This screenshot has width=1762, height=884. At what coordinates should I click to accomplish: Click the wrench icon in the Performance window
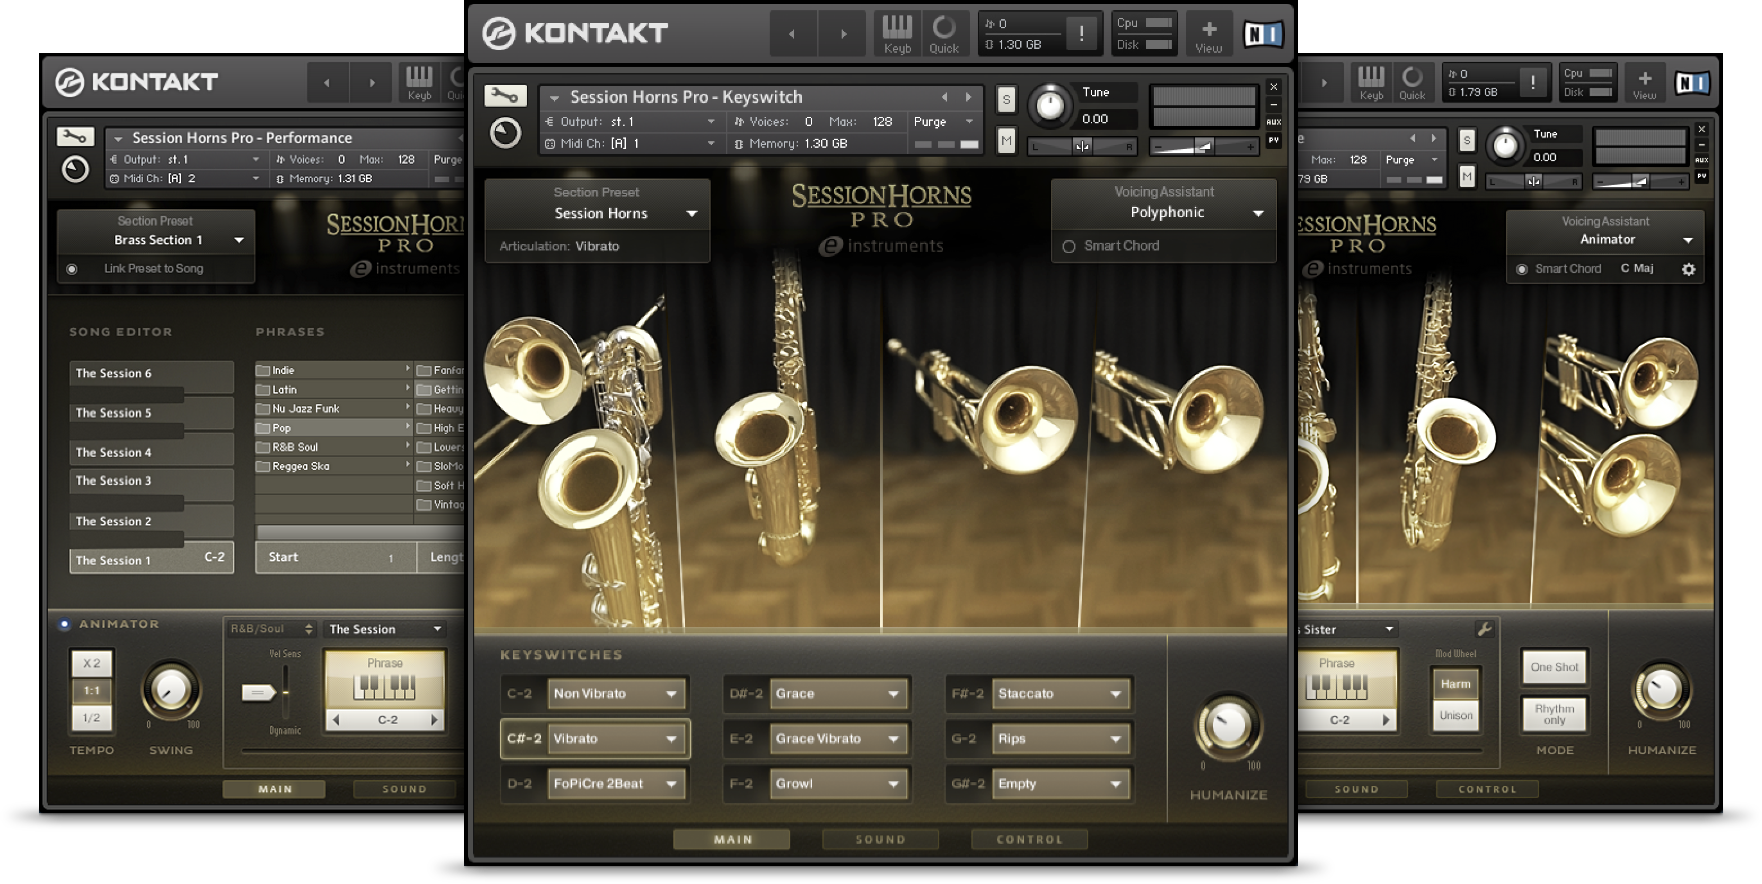[x=75, y=136]
